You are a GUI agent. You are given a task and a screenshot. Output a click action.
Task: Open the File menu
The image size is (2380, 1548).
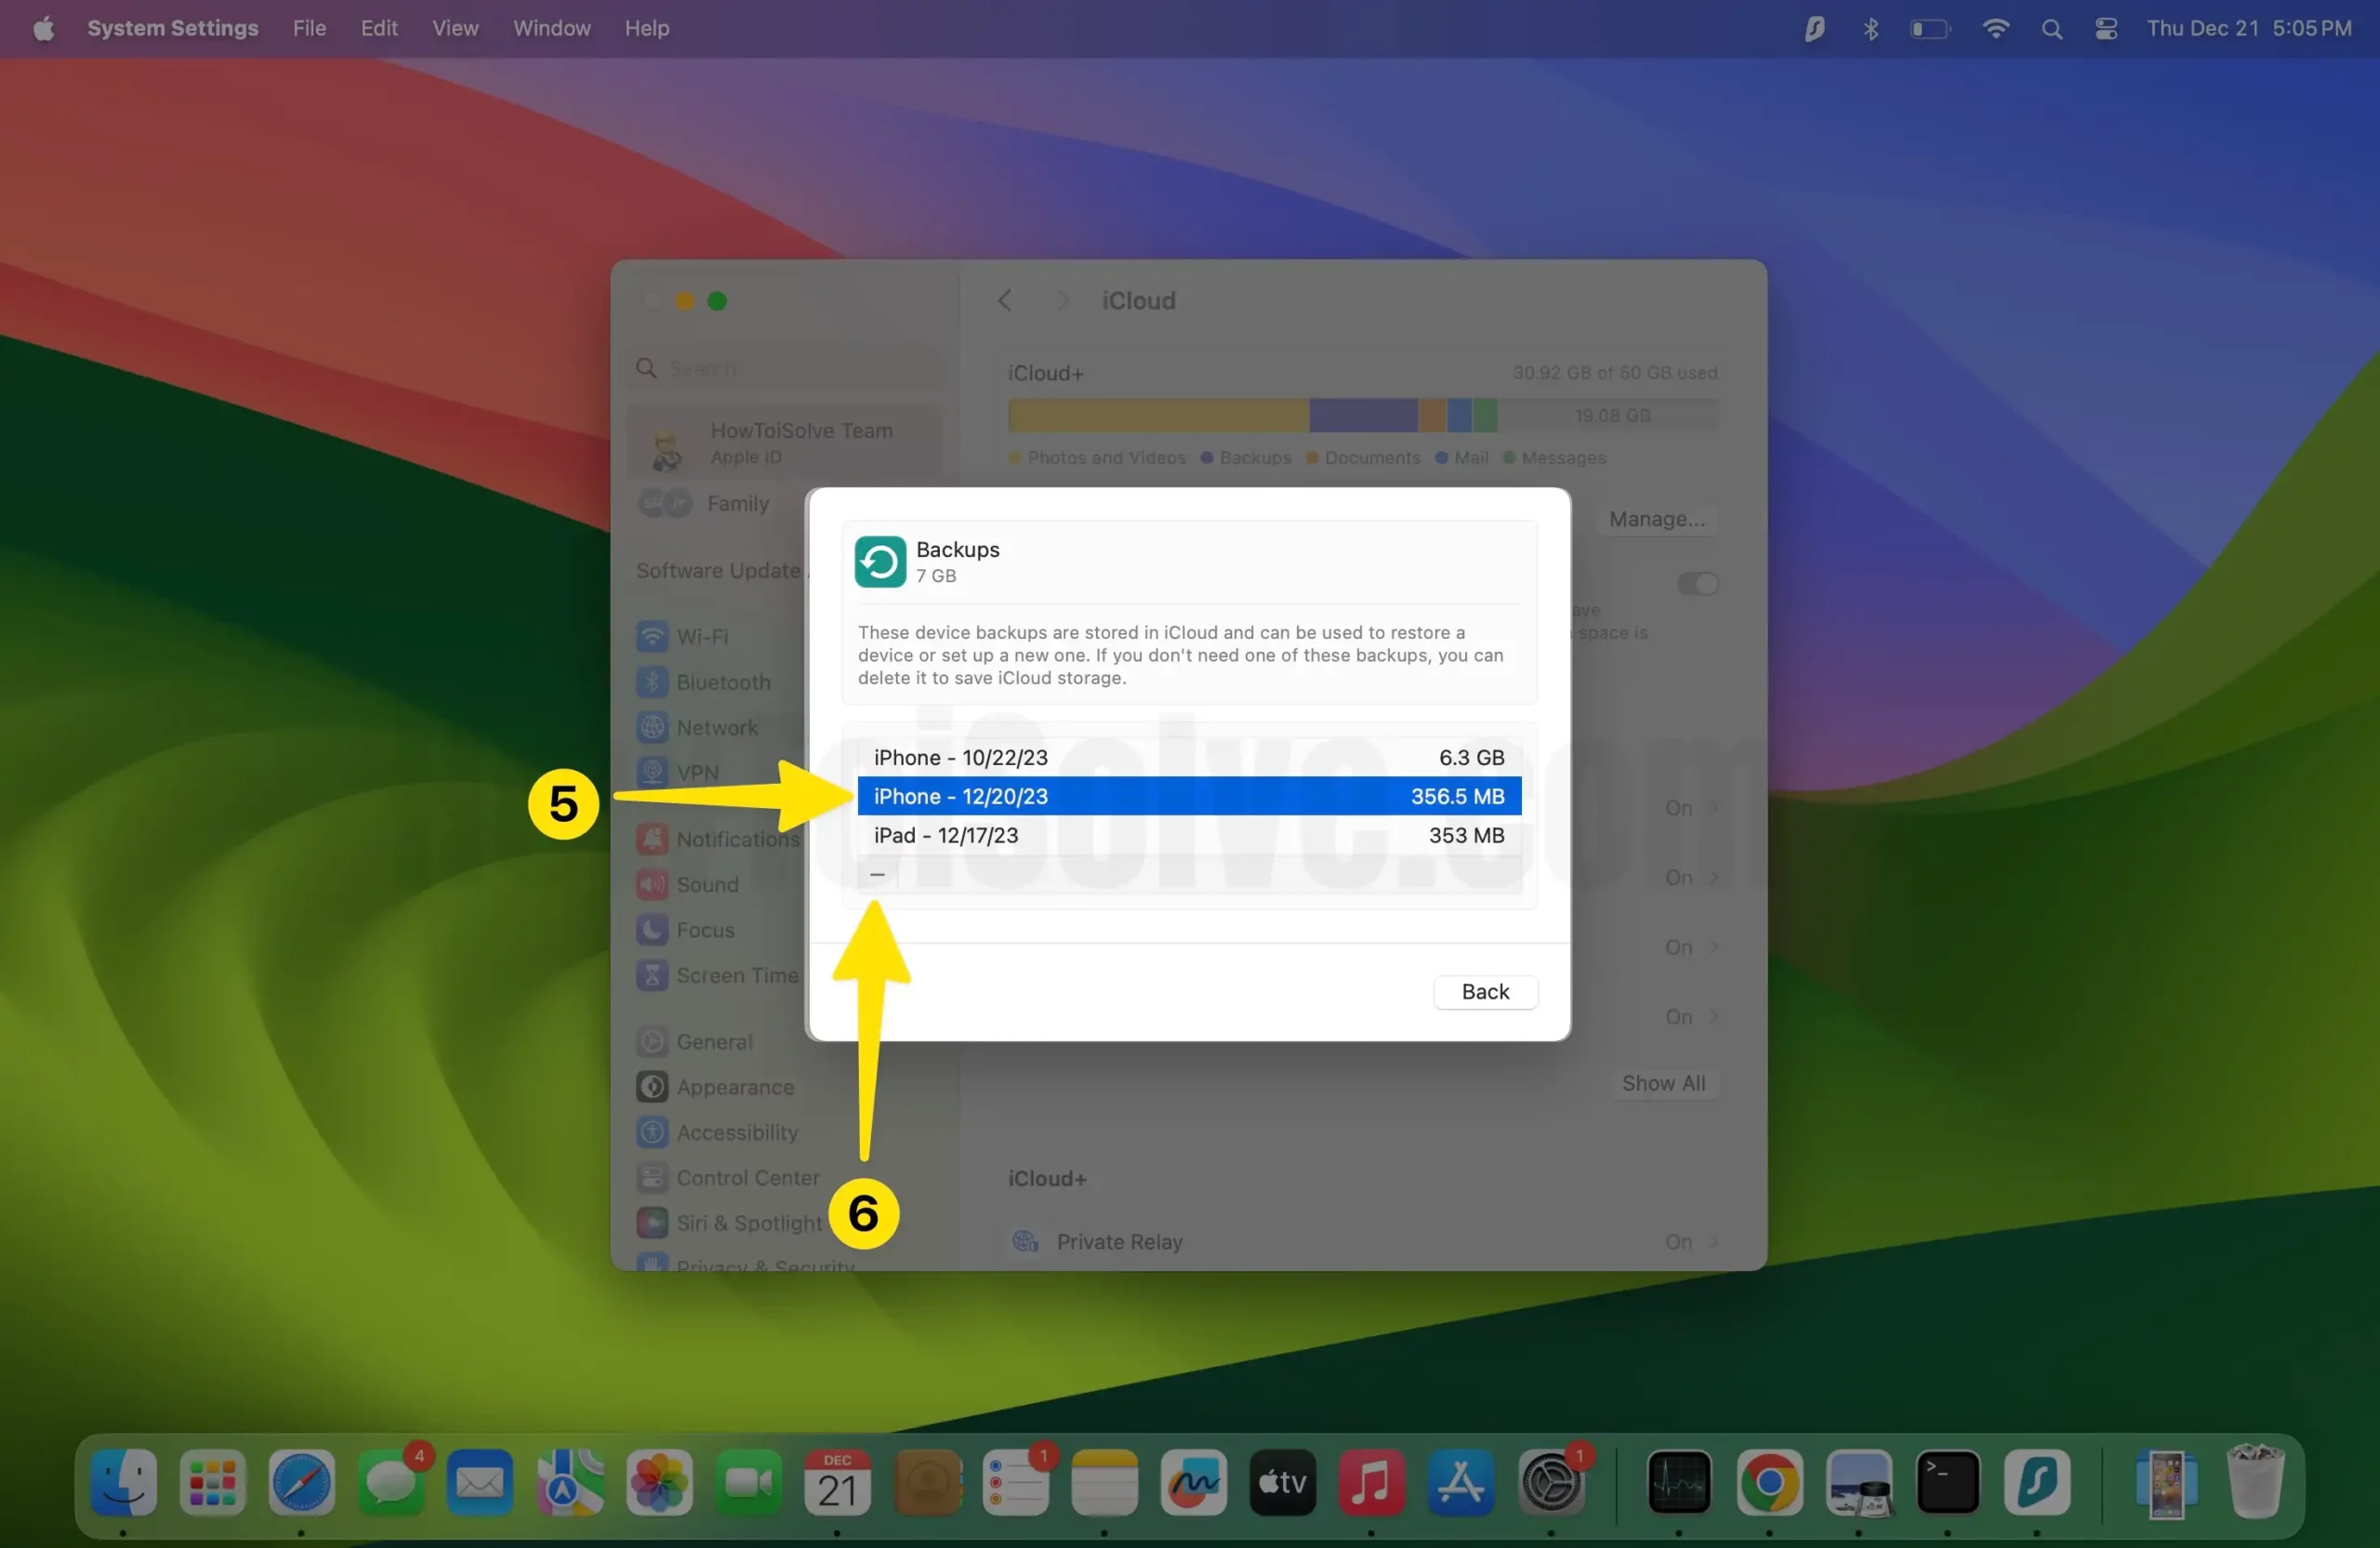(310, 28)
